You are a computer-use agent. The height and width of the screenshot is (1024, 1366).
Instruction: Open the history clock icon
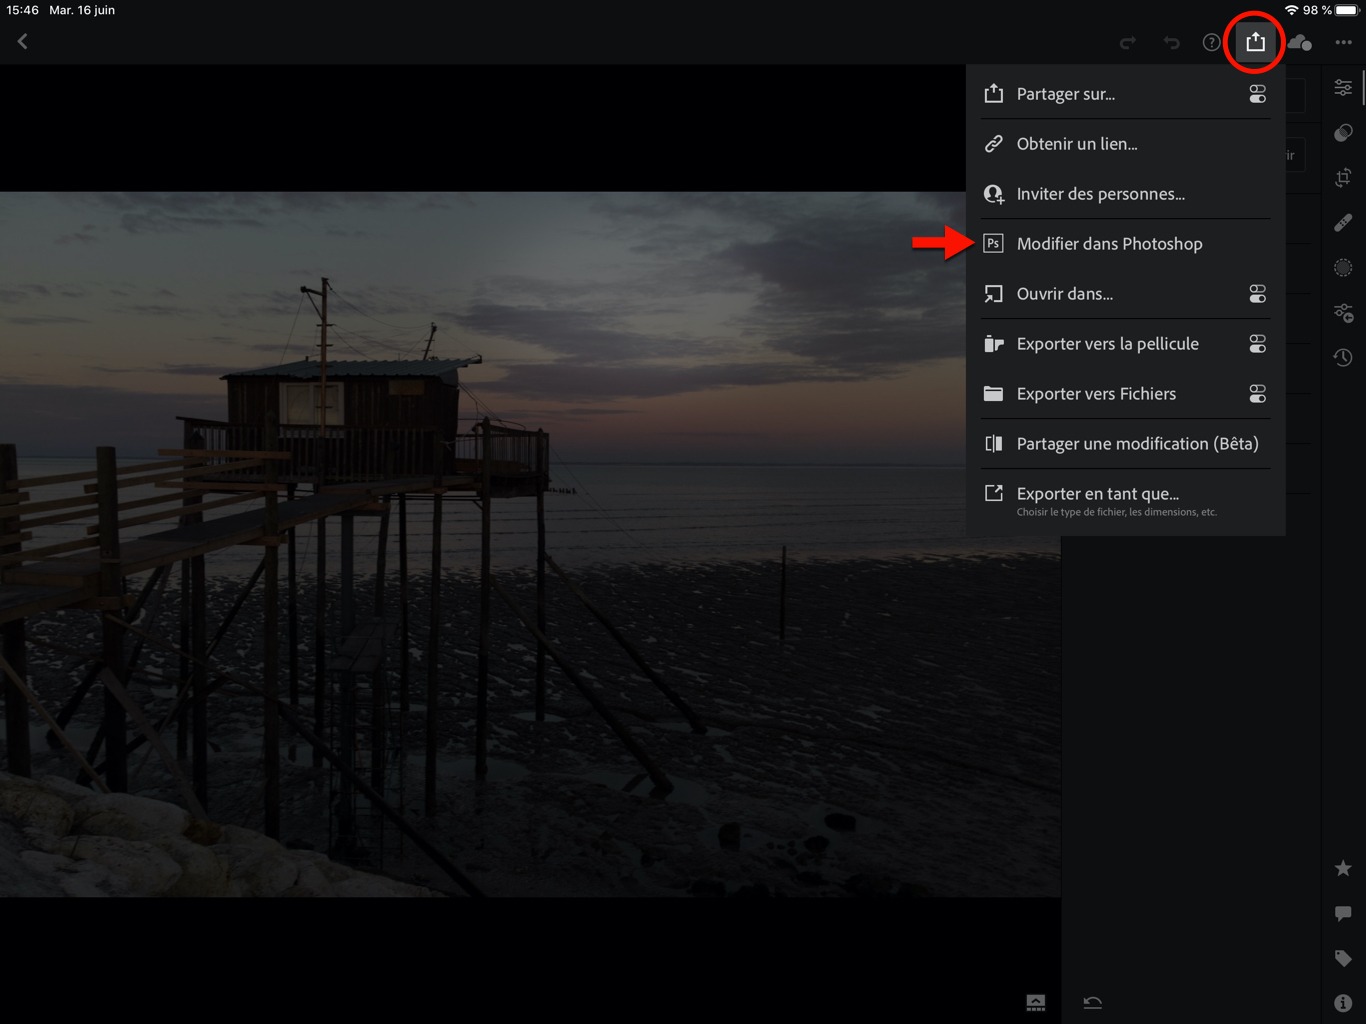pyautogui.click(x=1343, y=357)
